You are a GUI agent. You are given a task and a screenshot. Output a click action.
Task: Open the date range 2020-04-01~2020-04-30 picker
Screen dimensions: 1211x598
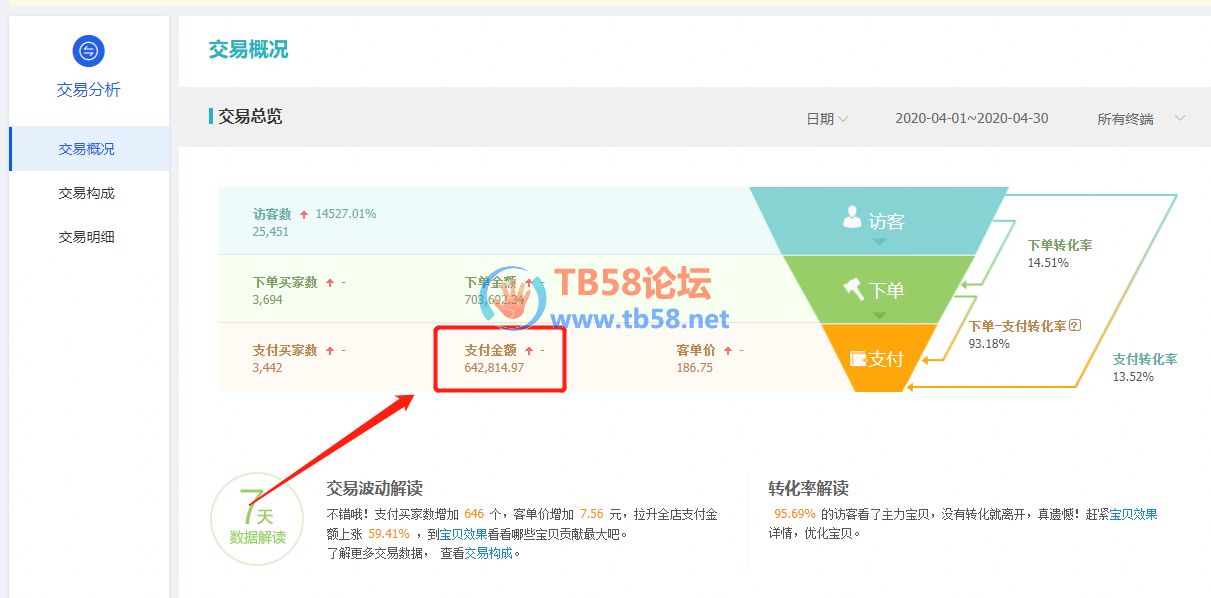pos(971,119)
